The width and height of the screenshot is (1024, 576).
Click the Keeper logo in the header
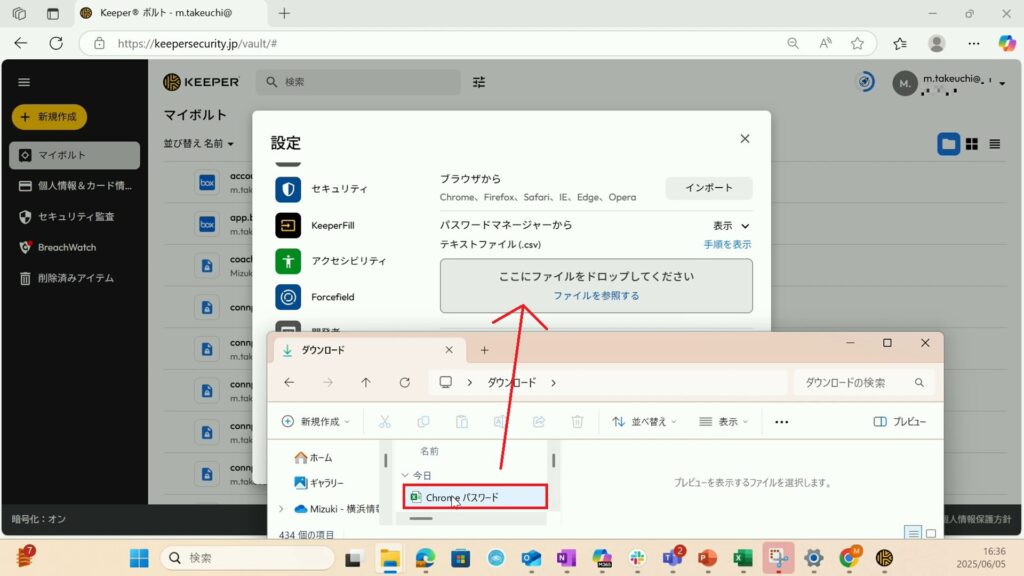tap(201, 82)
